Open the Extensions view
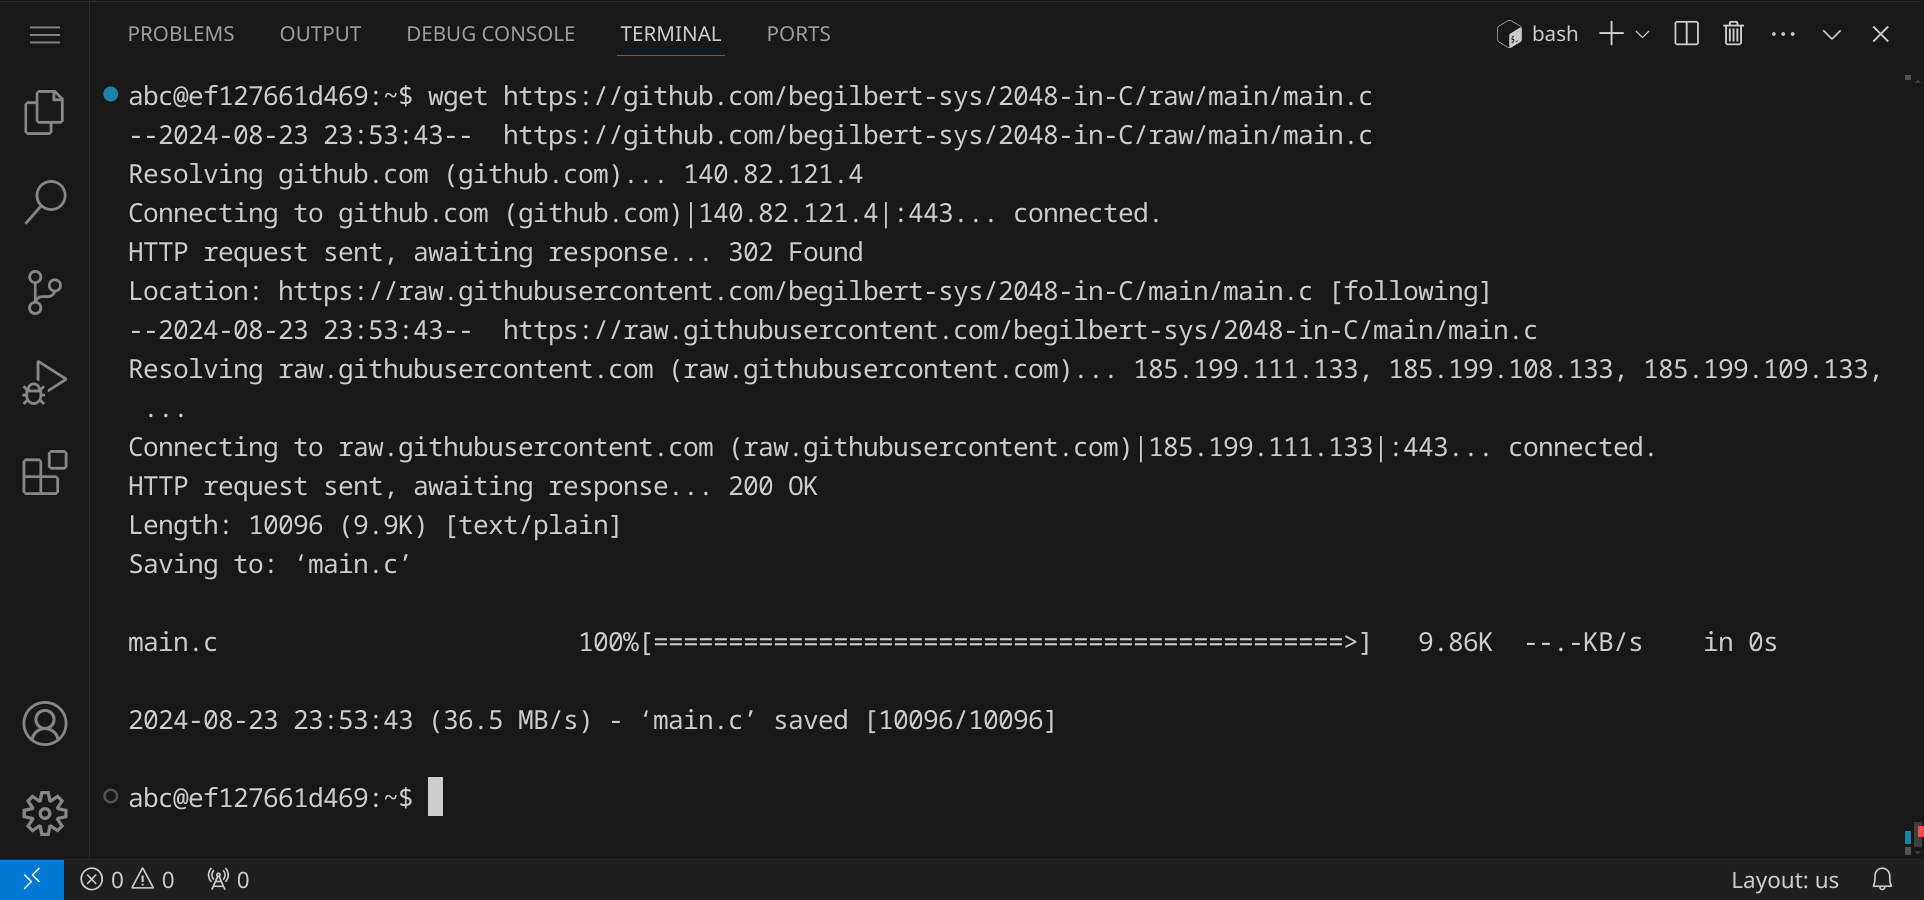Screen dimensions: 1924x900 coord(44,473)
